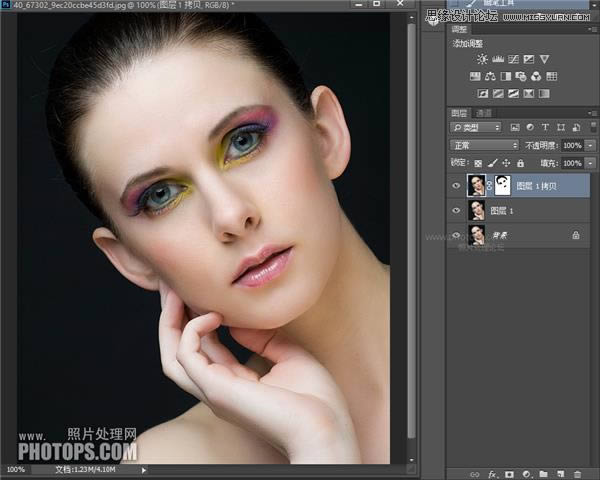Hide the 背景 background layer

pos(456,236)
